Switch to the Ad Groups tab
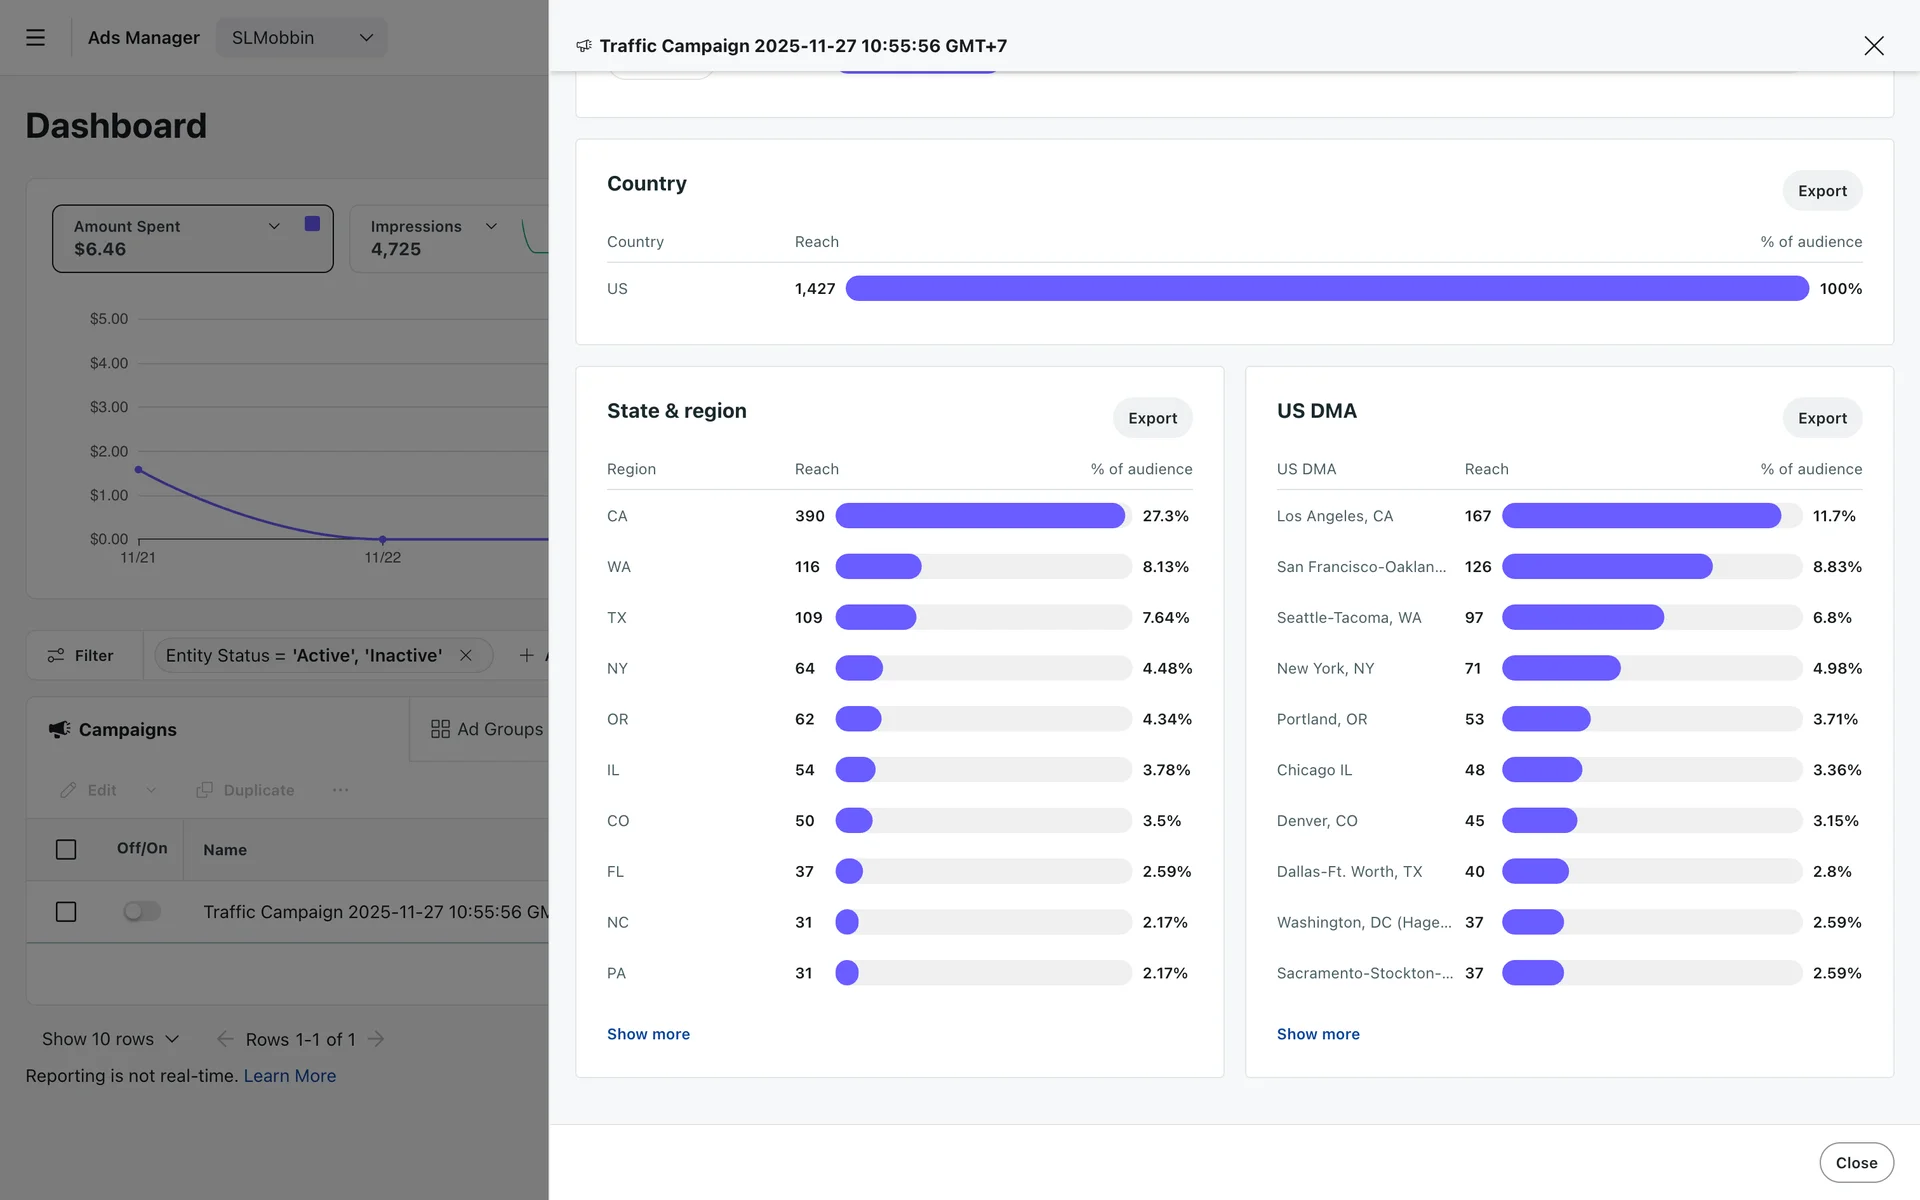The width and height of the screenshot is (1920, 1200). [487, 730]
